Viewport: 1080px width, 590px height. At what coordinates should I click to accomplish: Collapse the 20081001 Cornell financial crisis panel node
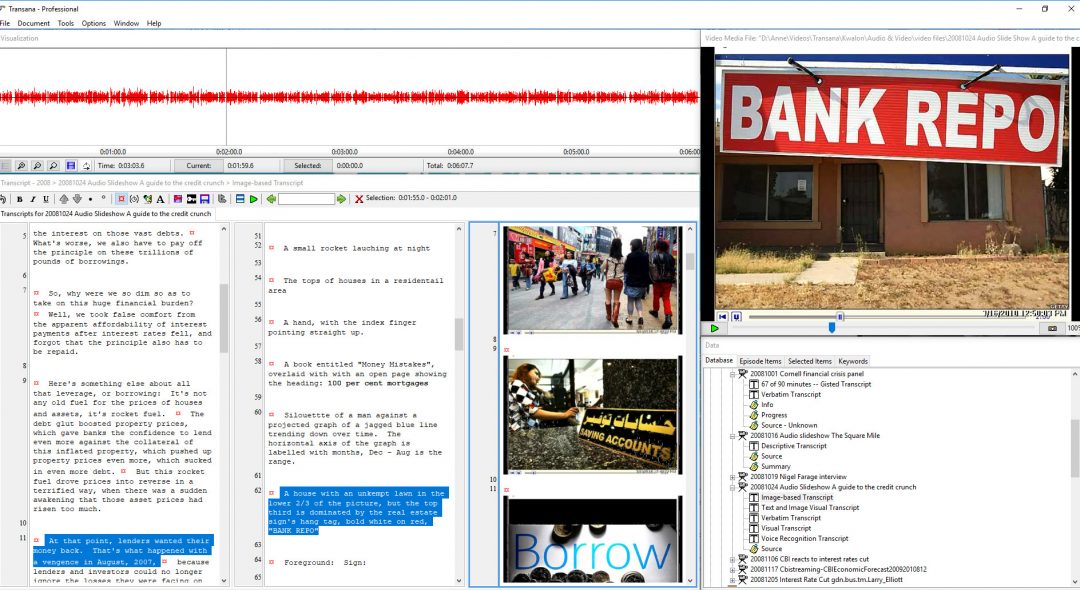[x=732, y=374]
